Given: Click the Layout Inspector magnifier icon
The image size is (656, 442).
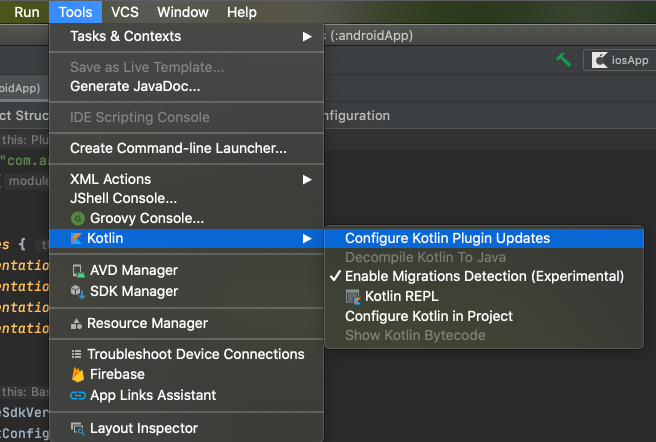Looking at the screenshot, I should tap(77, 428).
